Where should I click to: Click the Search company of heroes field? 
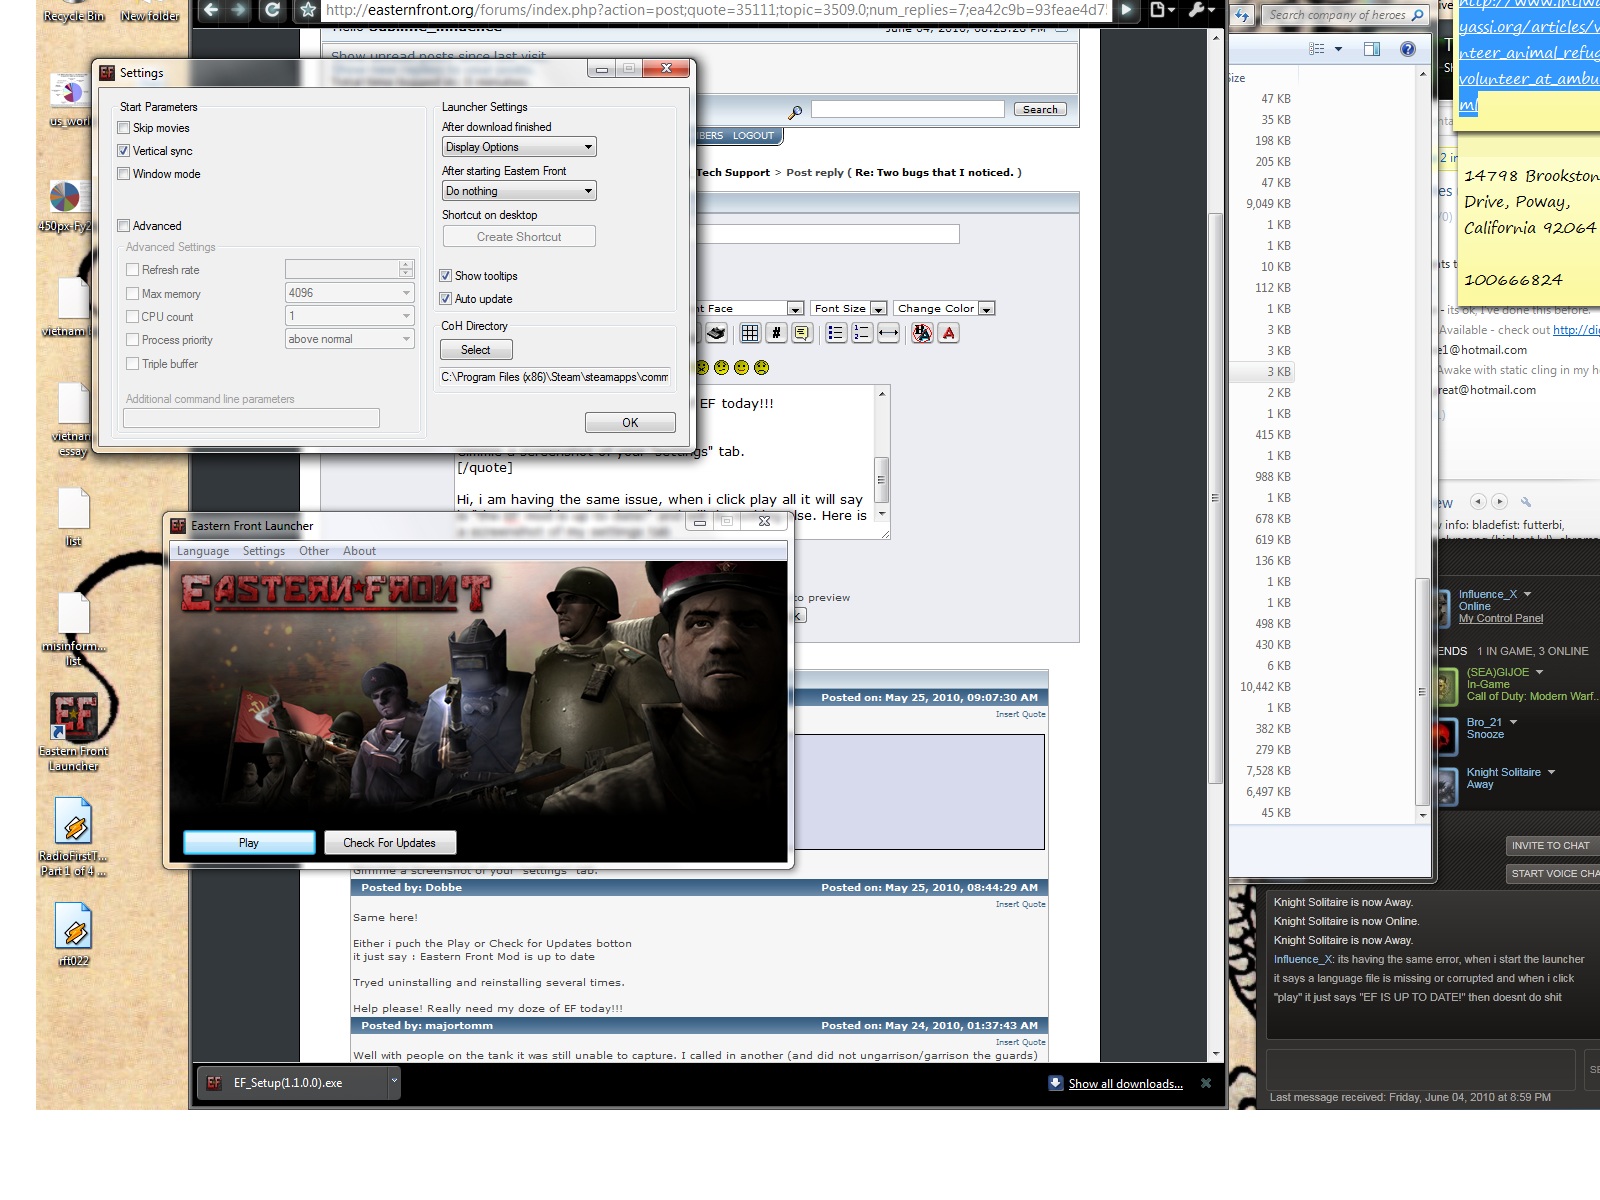click(x=1344, y=15)
